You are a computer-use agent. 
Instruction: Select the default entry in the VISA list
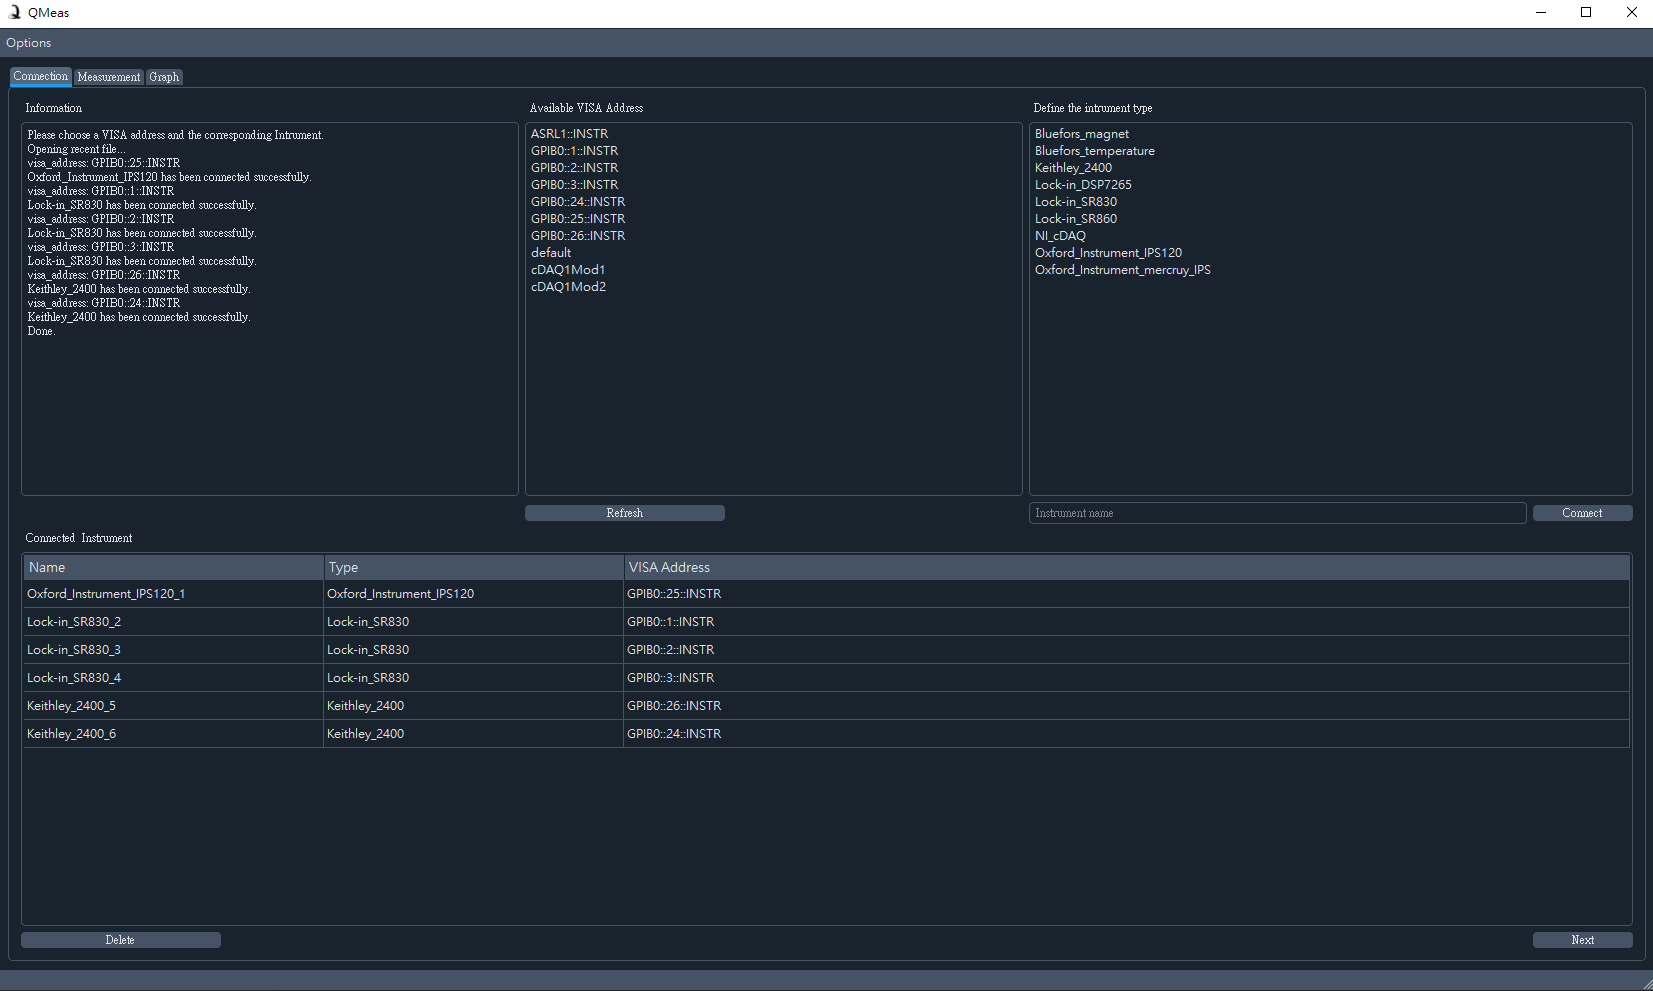pyautogui.click(x=773, y=253)
